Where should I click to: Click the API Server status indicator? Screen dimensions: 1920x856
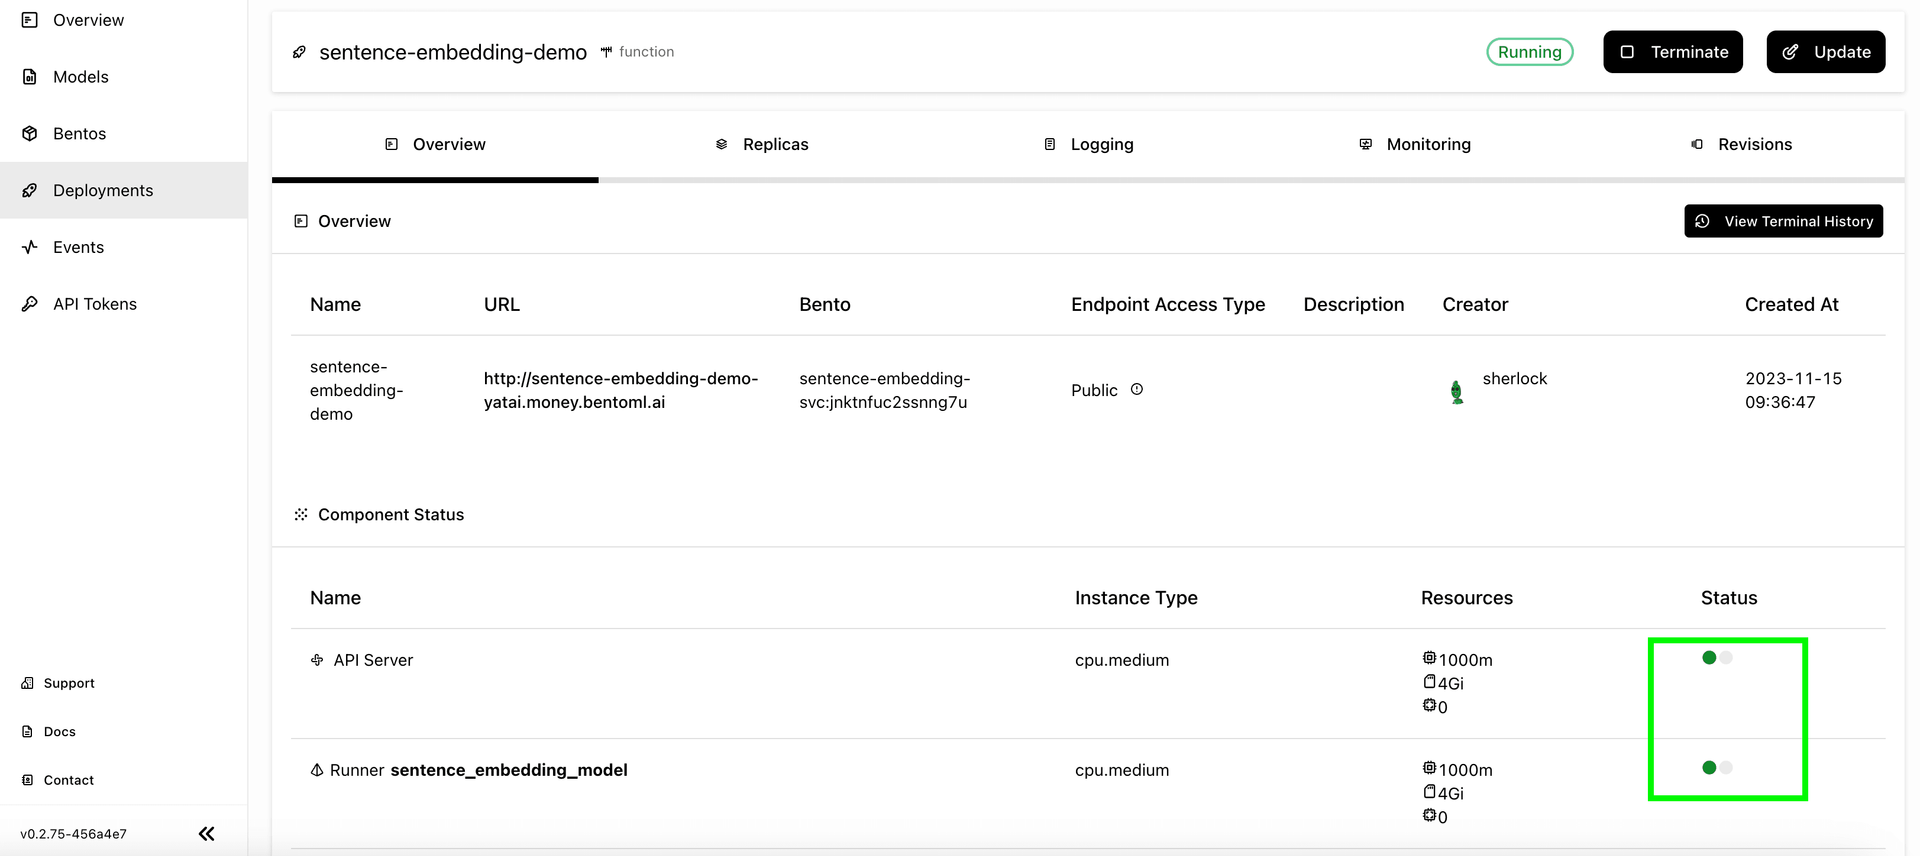pyautogui.click(x=1717, y=658)
